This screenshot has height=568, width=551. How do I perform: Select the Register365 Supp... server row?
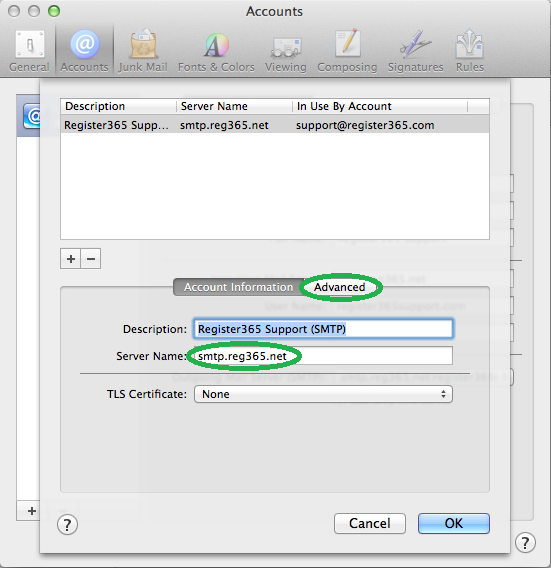(275, 125)
